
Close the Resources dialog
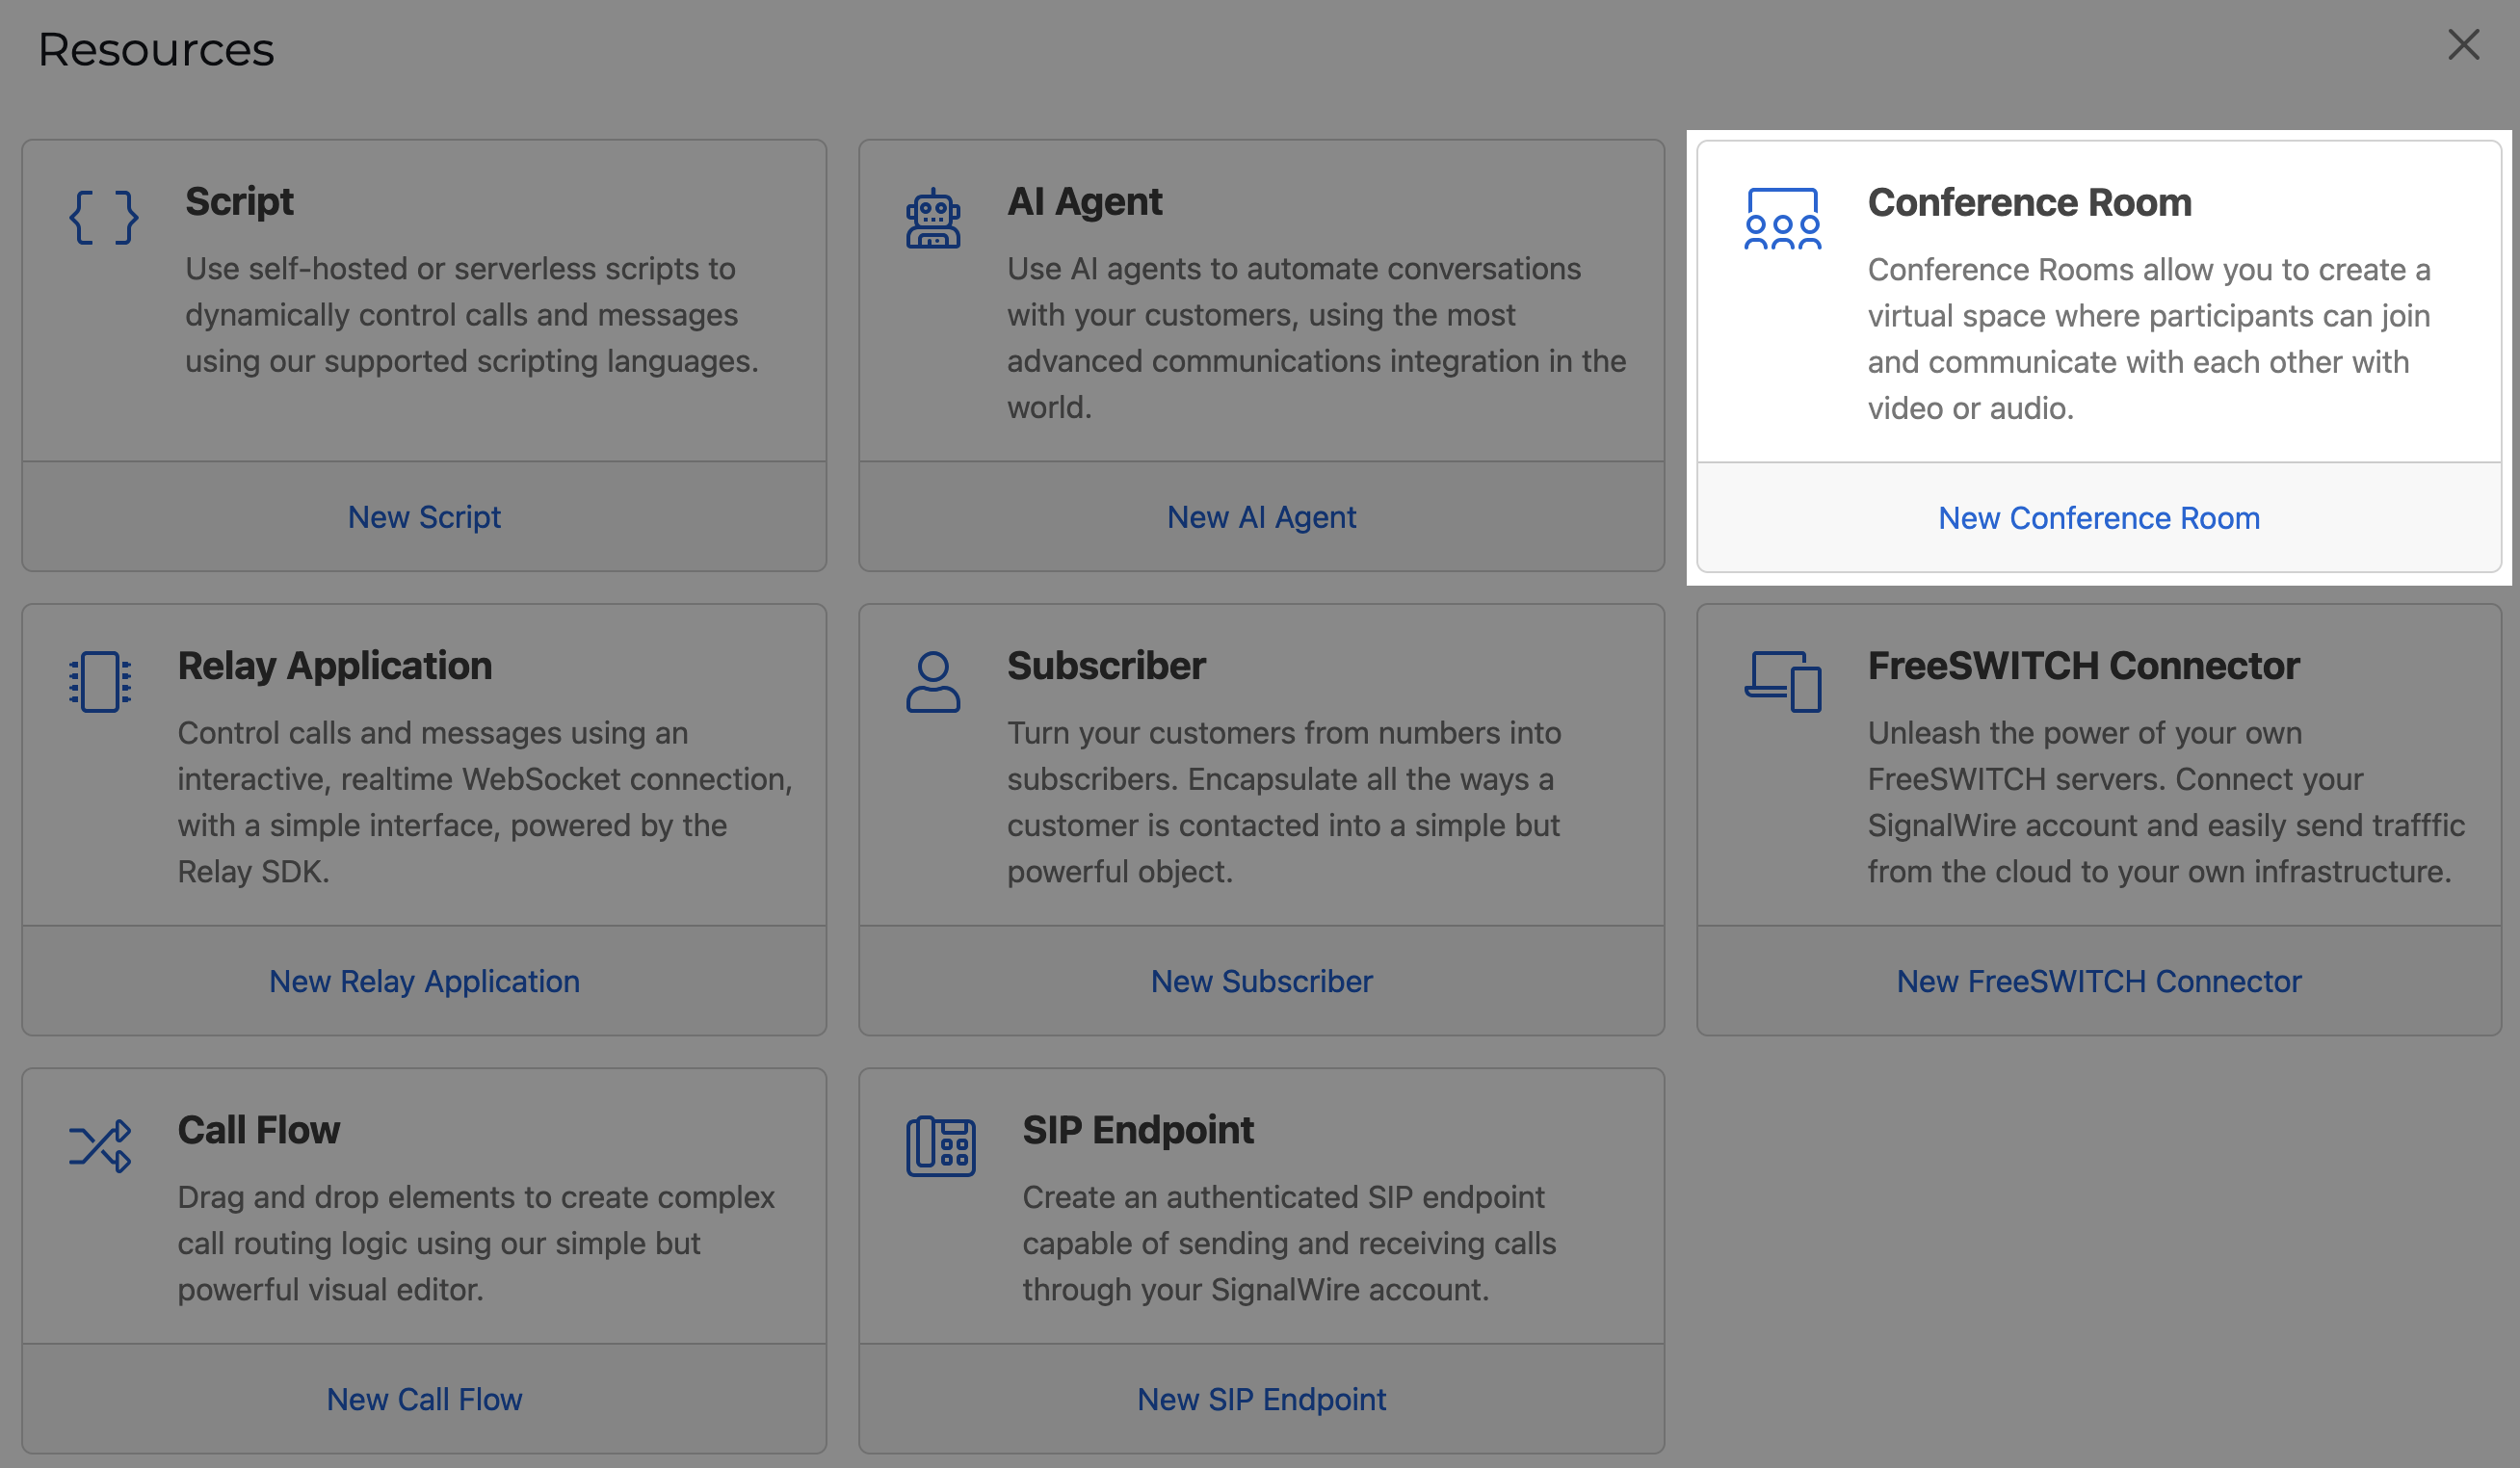[x=2463, y=46]
